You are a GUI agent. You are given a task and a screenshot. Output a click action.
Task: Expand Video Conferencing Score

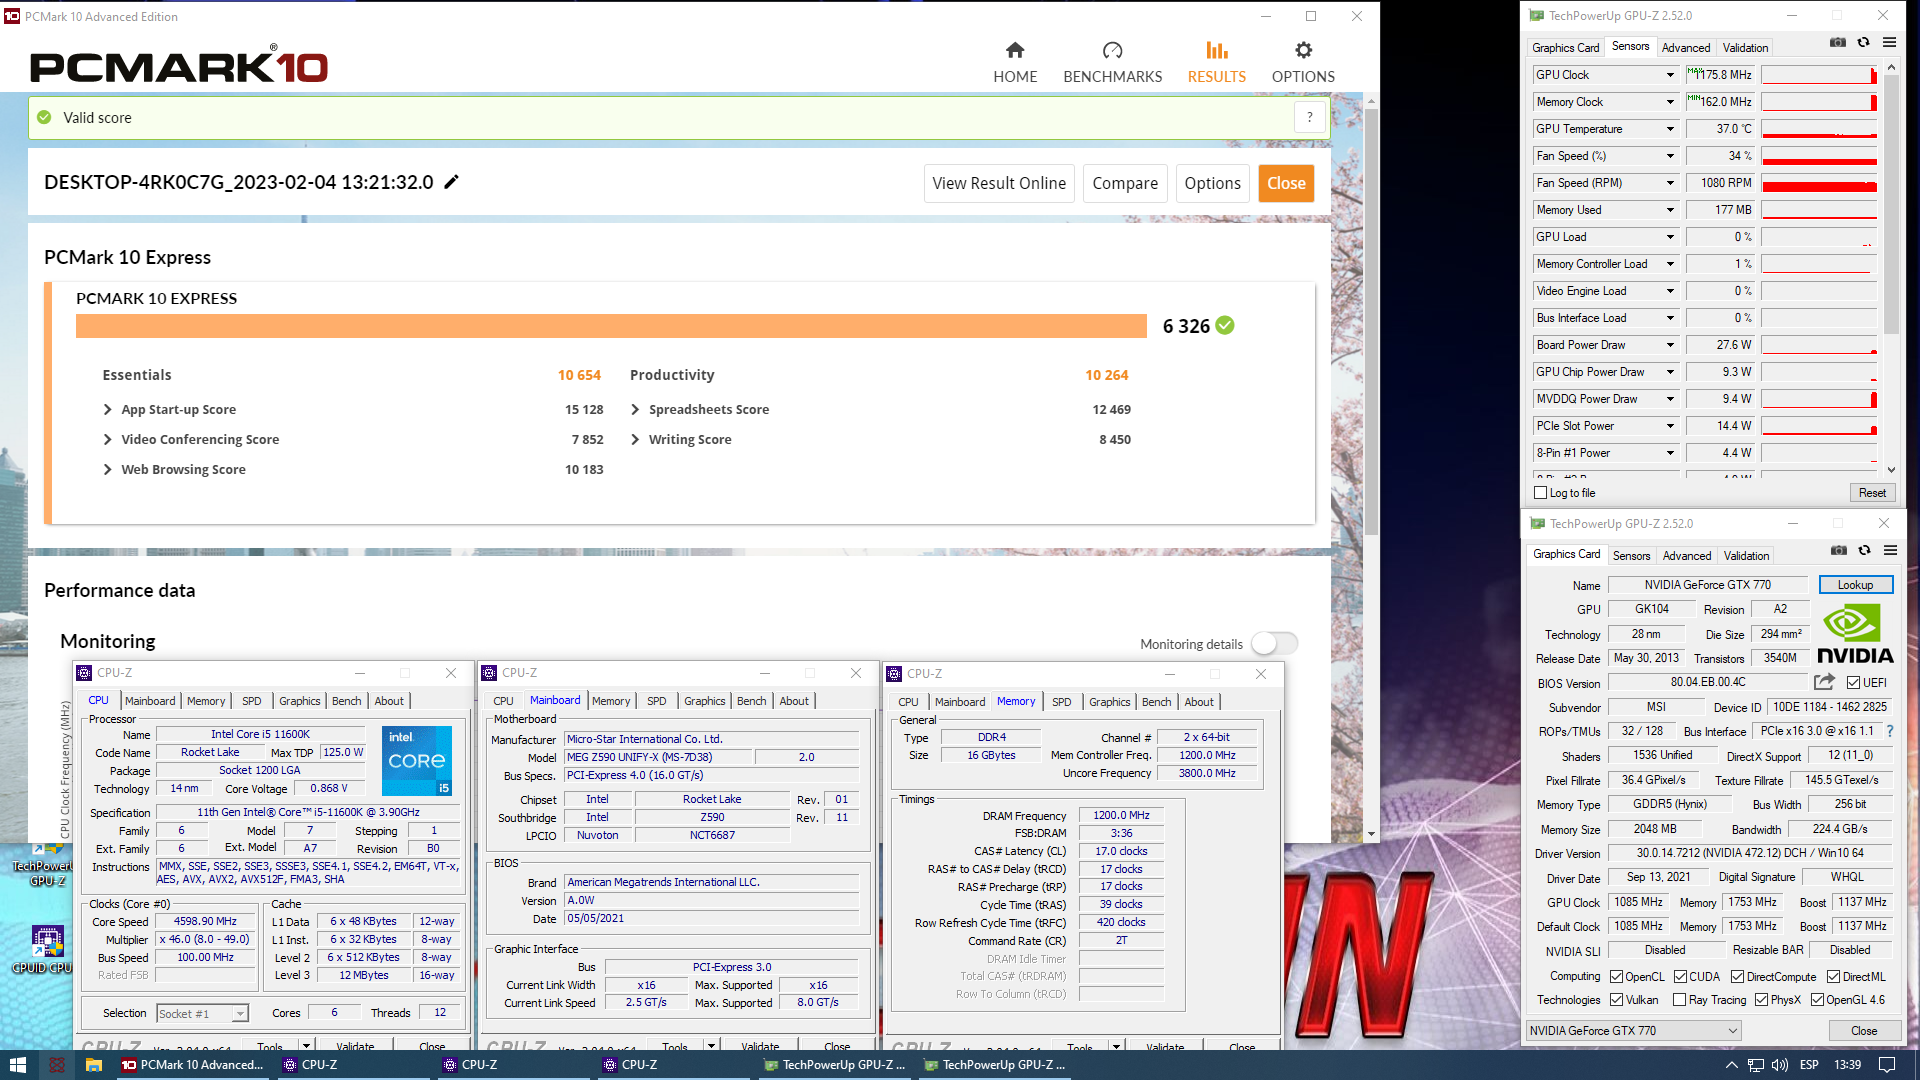pyautogui.click(x=107, y=439)
